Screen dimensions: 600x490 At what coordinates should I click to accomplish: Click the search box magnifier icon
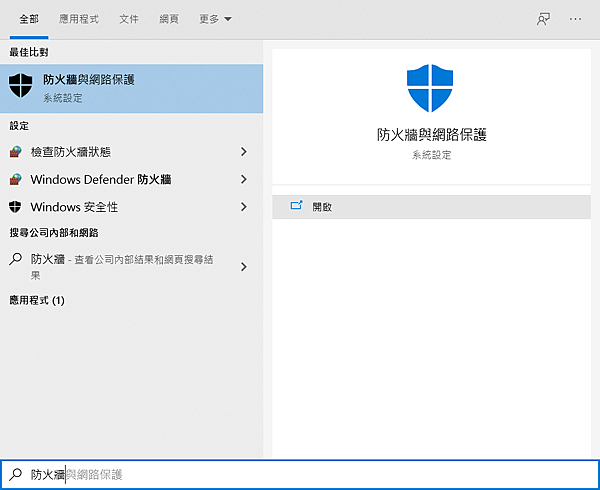click(16, 474)
